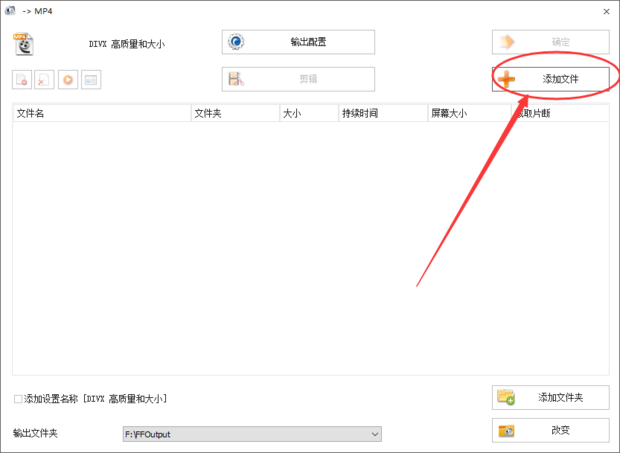Screen dimensions: 620x453
Task: Click the 文件夹 column header
Action: coord(234,113)
